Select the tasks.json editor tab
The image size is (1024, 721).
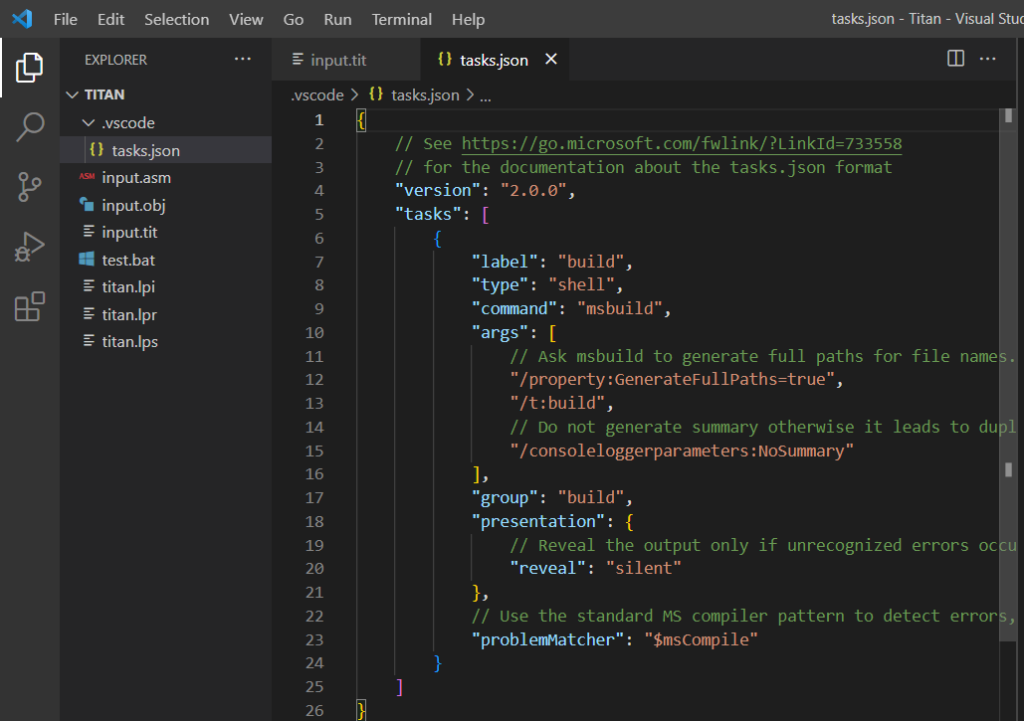494,59
